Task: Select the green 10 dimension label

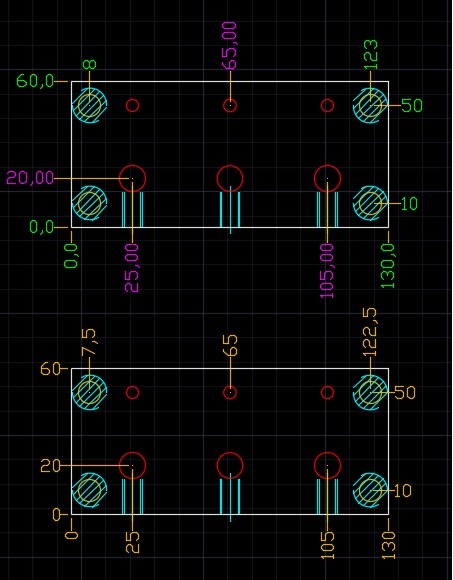Action: 409,204
